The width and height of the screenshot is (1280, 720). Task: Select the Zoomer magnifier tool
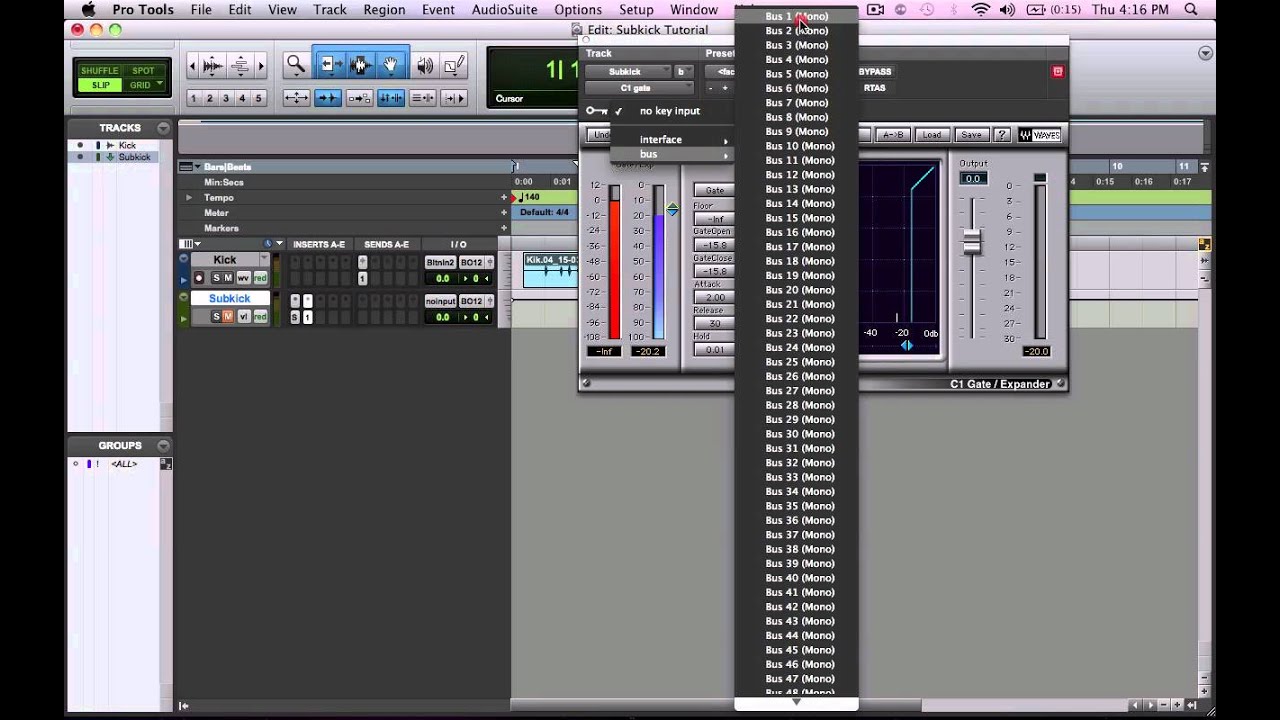[x=296, y=65]
